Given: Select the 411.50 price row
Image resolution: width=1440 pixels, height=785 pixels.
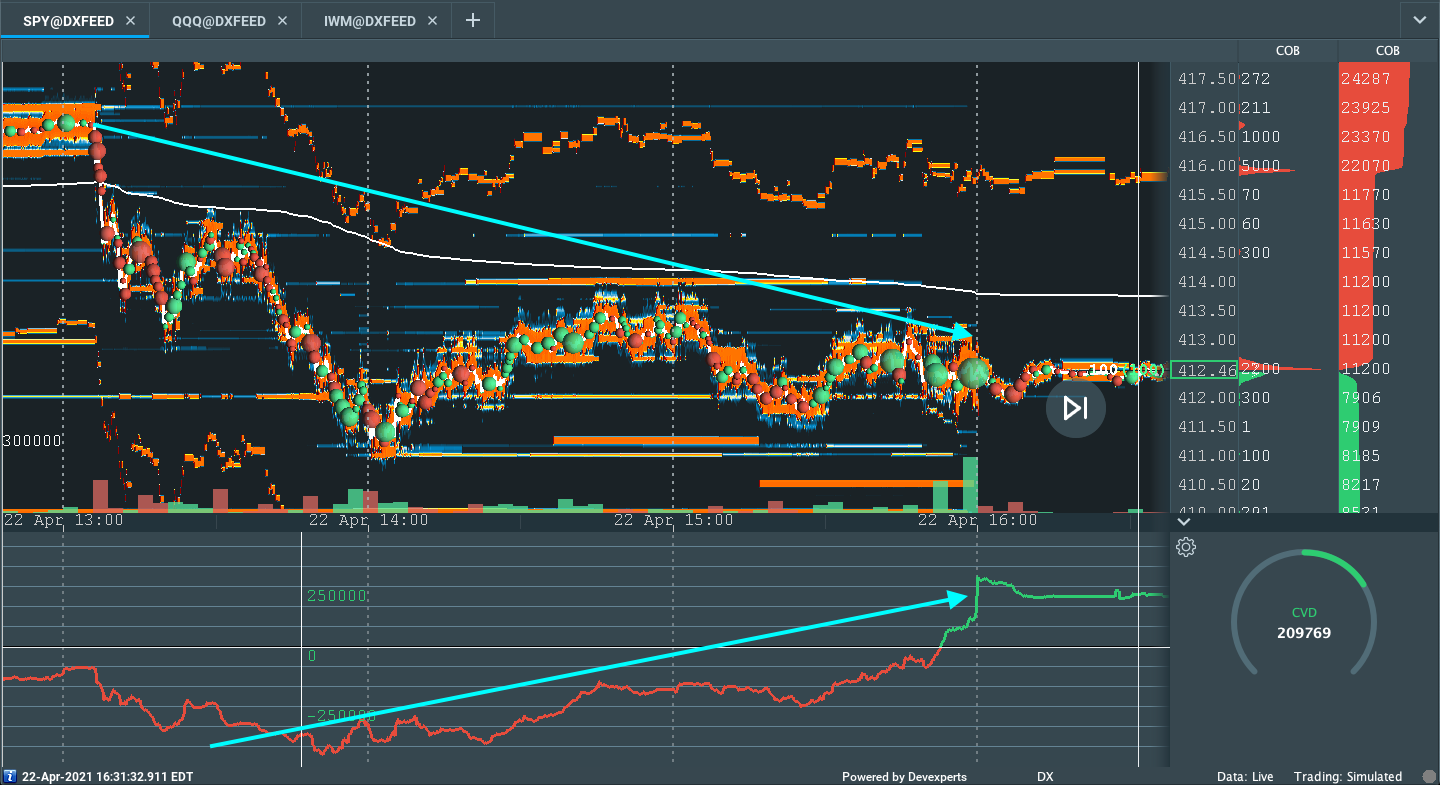Looking at the screenshot, I should coord(1208,427).
